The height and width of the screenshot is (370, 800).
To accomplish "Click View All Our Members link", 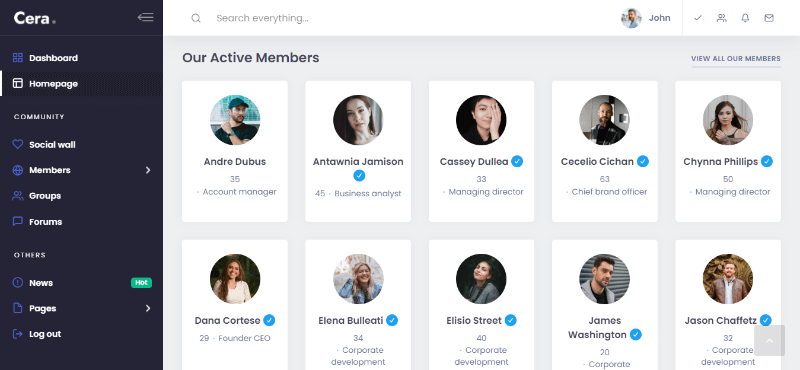I will coord(736,59).
